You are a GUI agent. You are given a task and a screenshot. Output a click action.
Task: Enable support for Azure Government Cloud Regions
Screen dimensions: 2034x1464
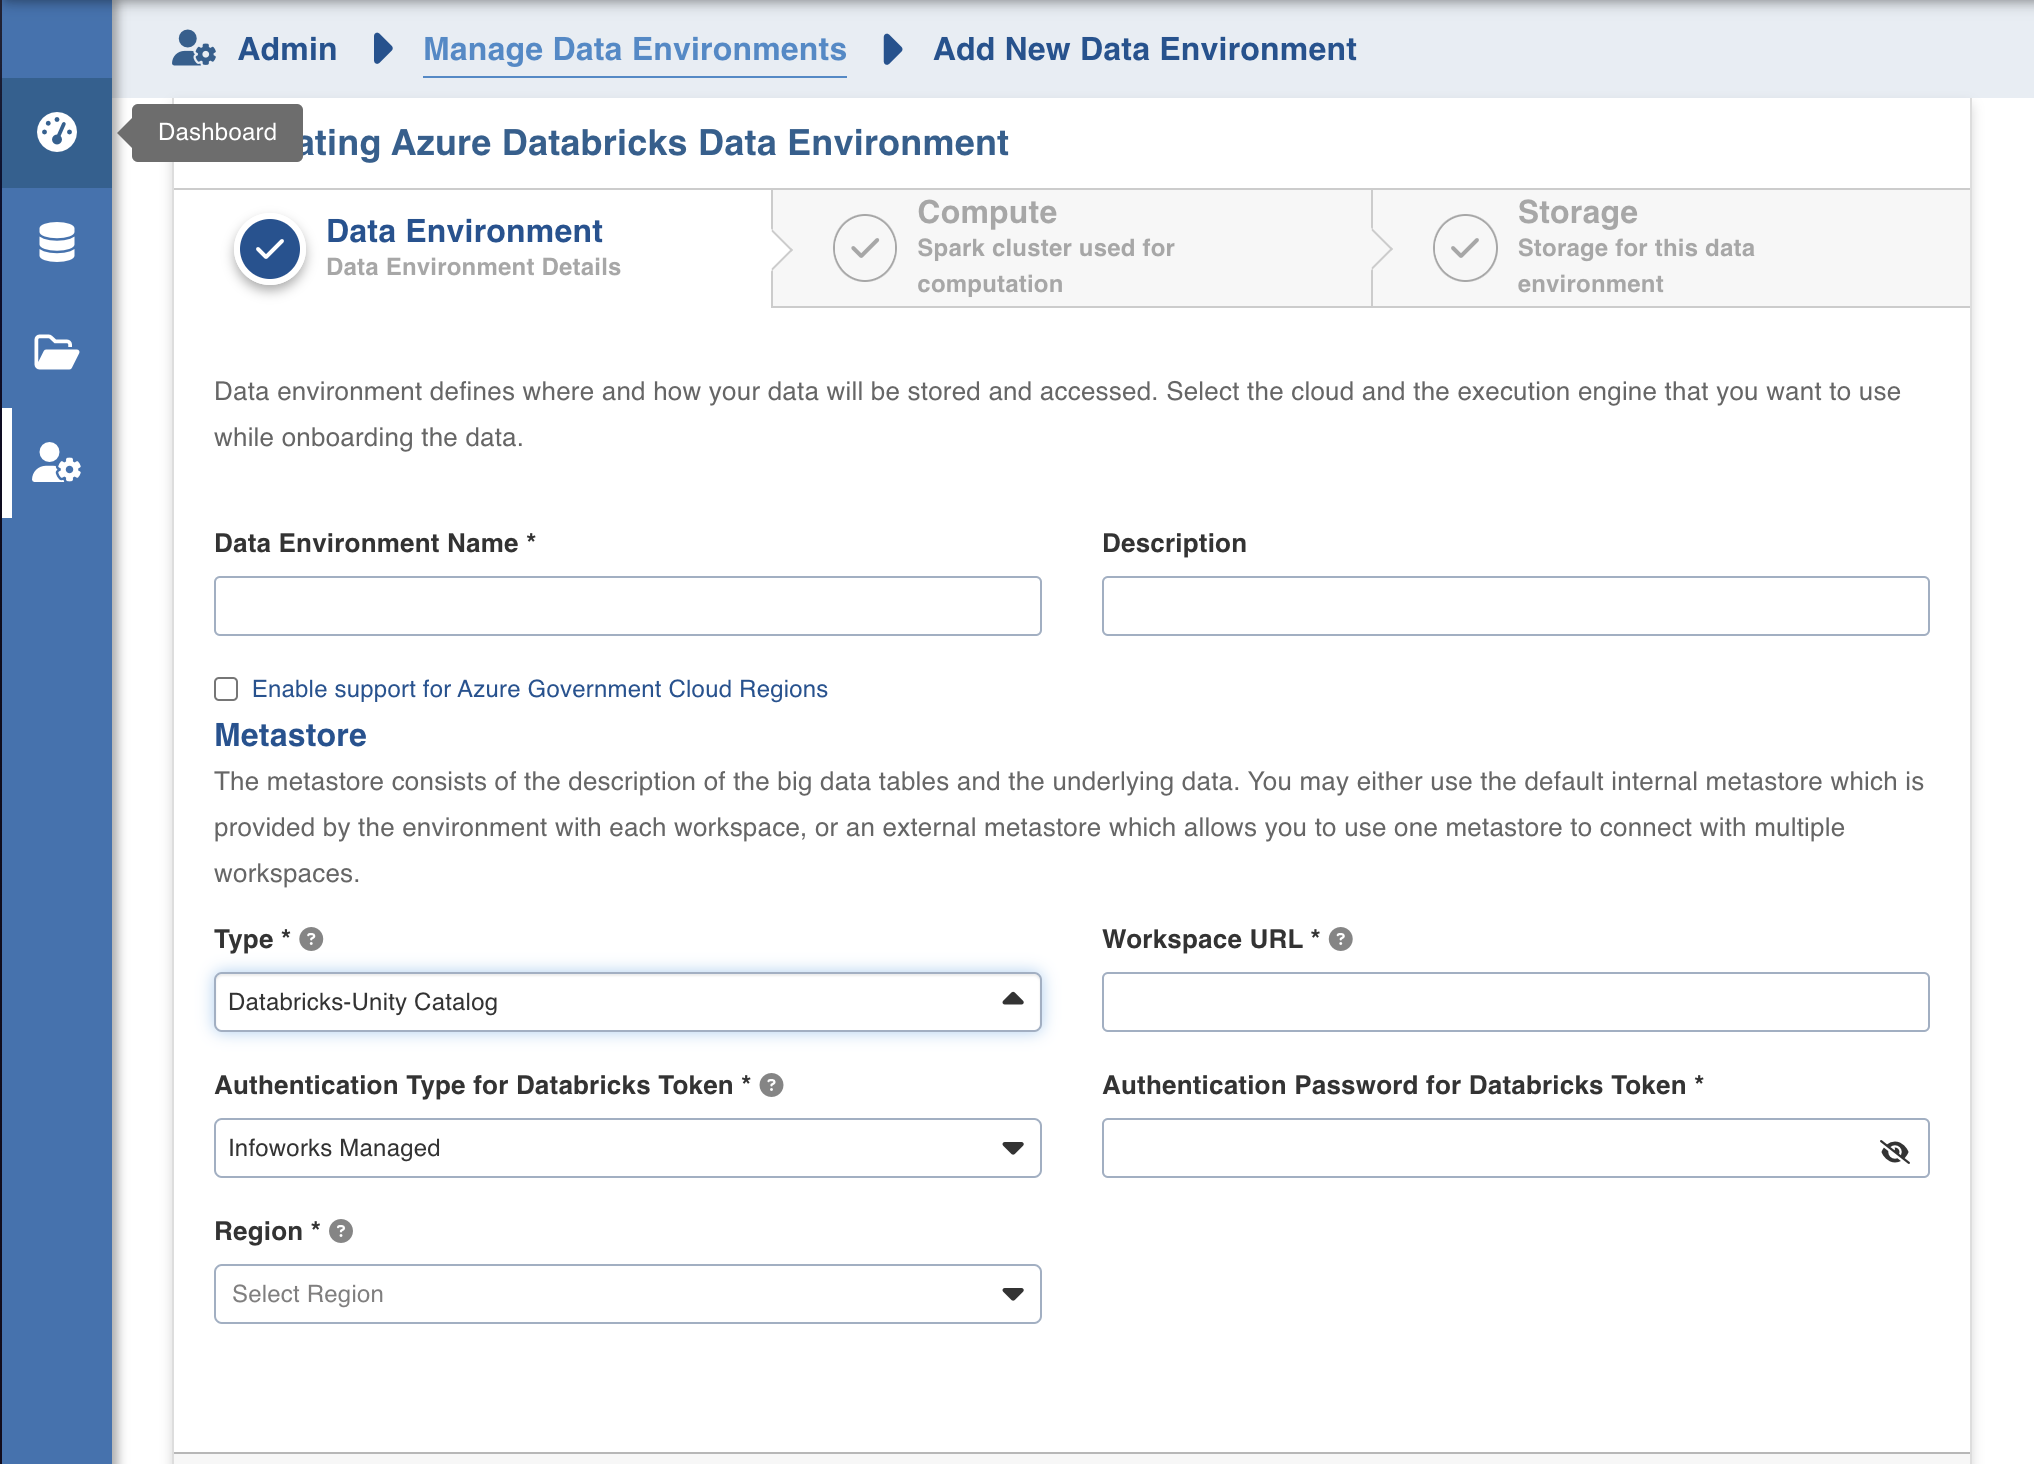(x=226, y=689)
